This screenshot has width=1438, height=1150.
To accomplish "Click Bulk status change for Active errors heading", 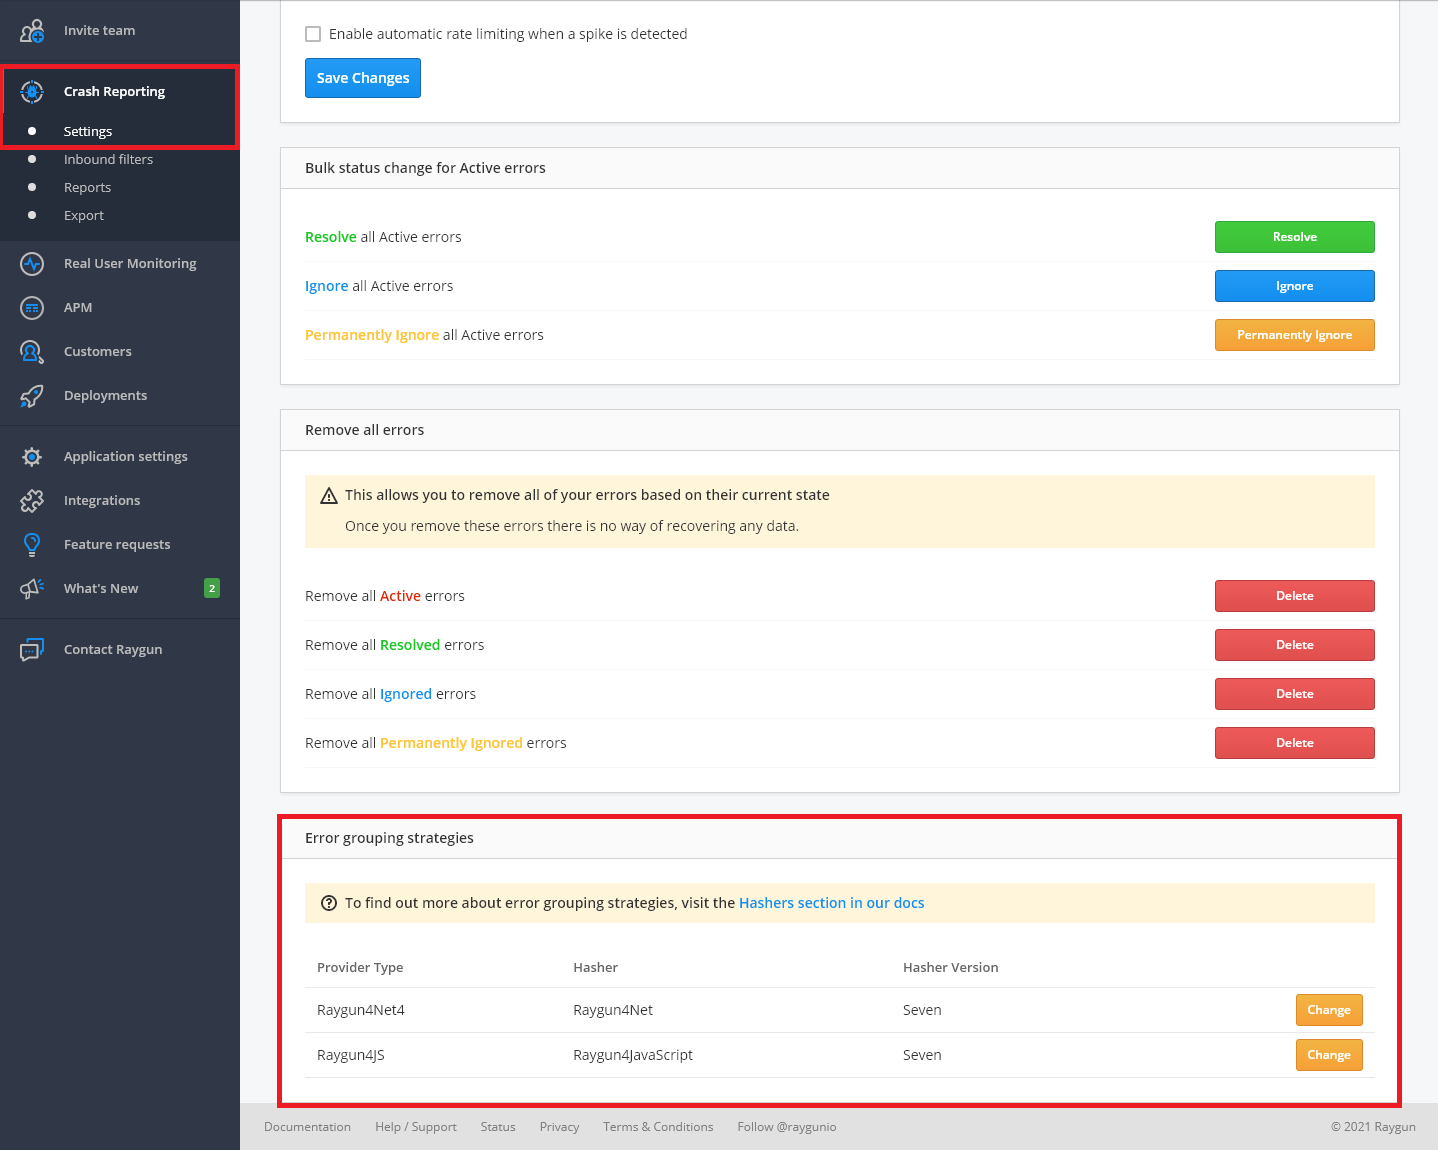I will tap(425, 168).
